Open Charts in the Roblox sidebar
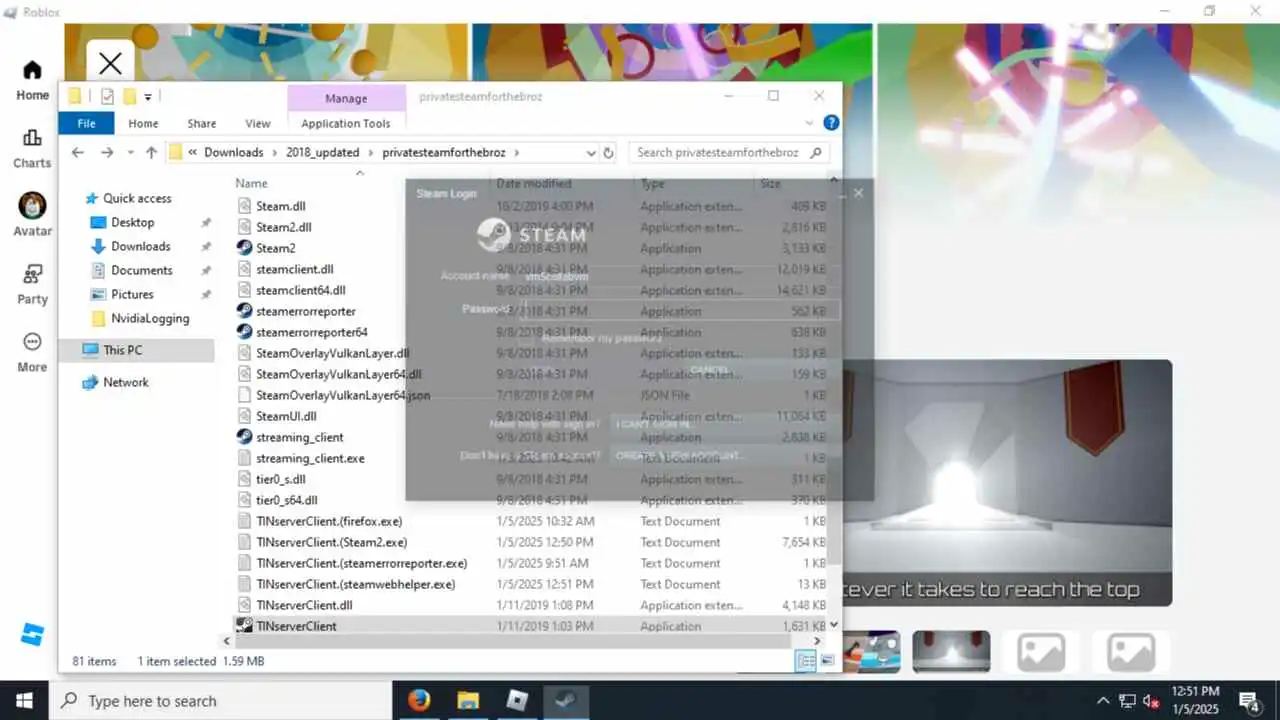This screenshot has width=1280, height=720. point(32,138)
